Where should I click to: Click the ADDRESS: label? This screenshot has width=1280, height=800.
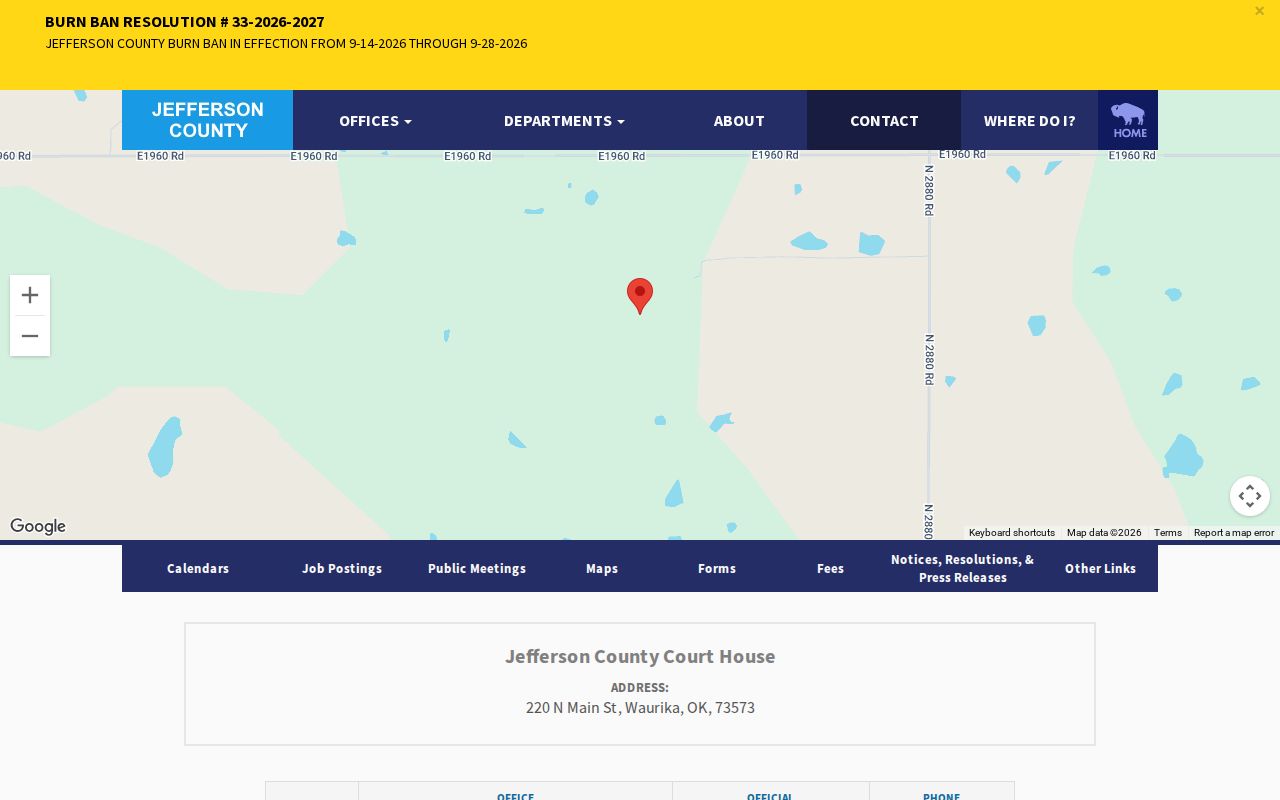[640, 687]
